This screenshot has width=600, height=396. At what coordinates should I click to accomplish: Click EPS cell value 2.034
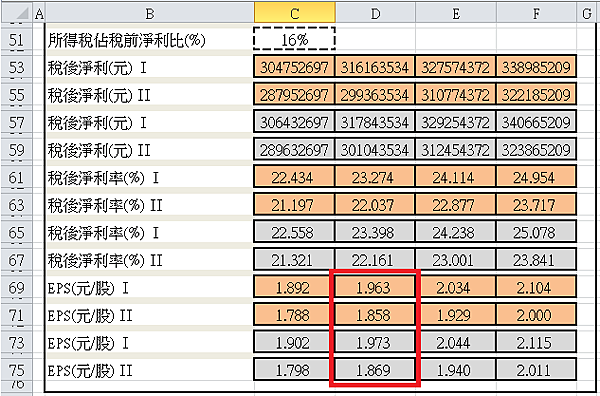point(455,288)
